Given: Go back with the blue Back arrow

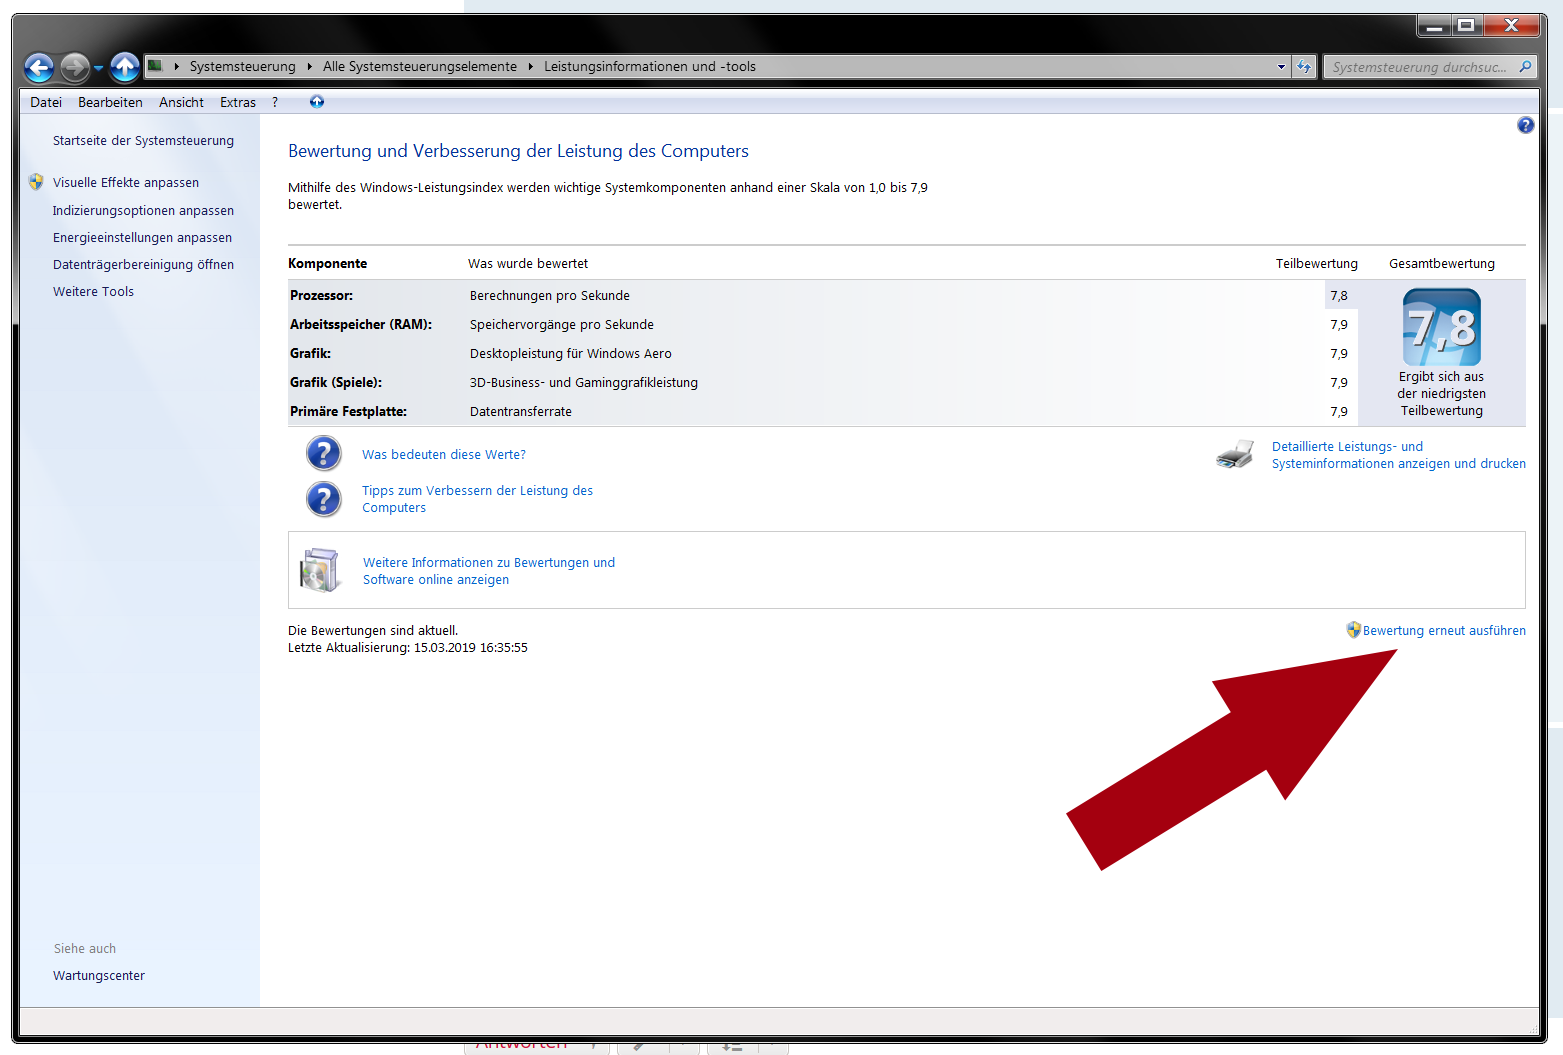Looking at the screenshot, I should point(39,67).
